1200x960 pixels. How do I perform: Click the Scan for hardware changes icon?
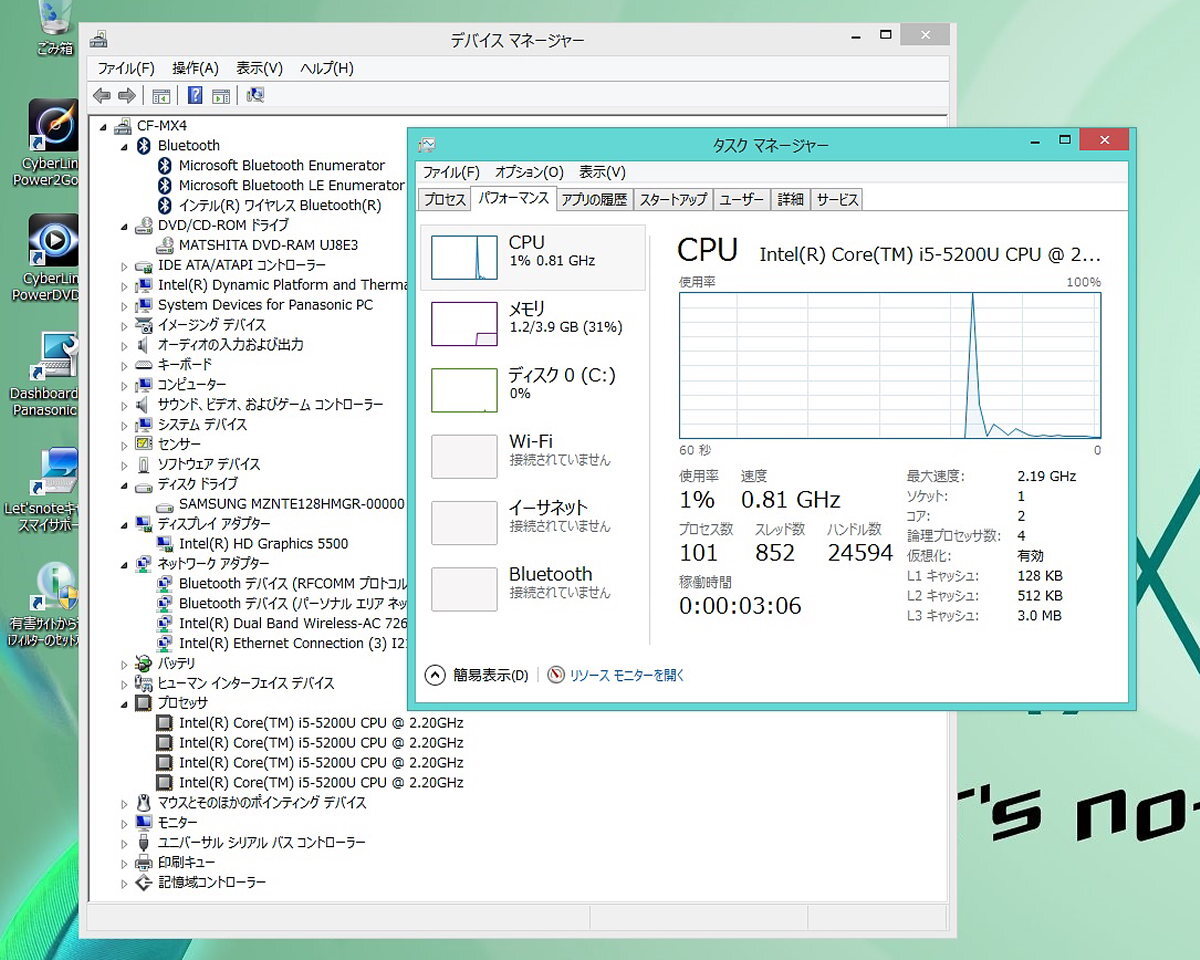pos(255,96)
